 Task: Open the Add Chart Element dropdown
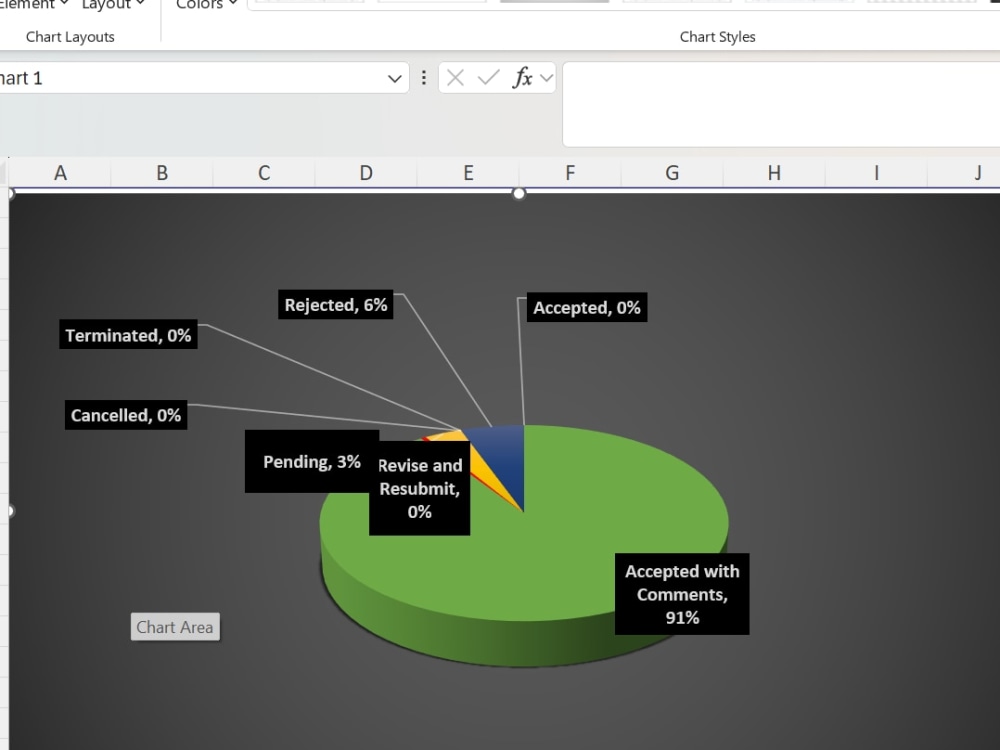click(x=34, y=4)
